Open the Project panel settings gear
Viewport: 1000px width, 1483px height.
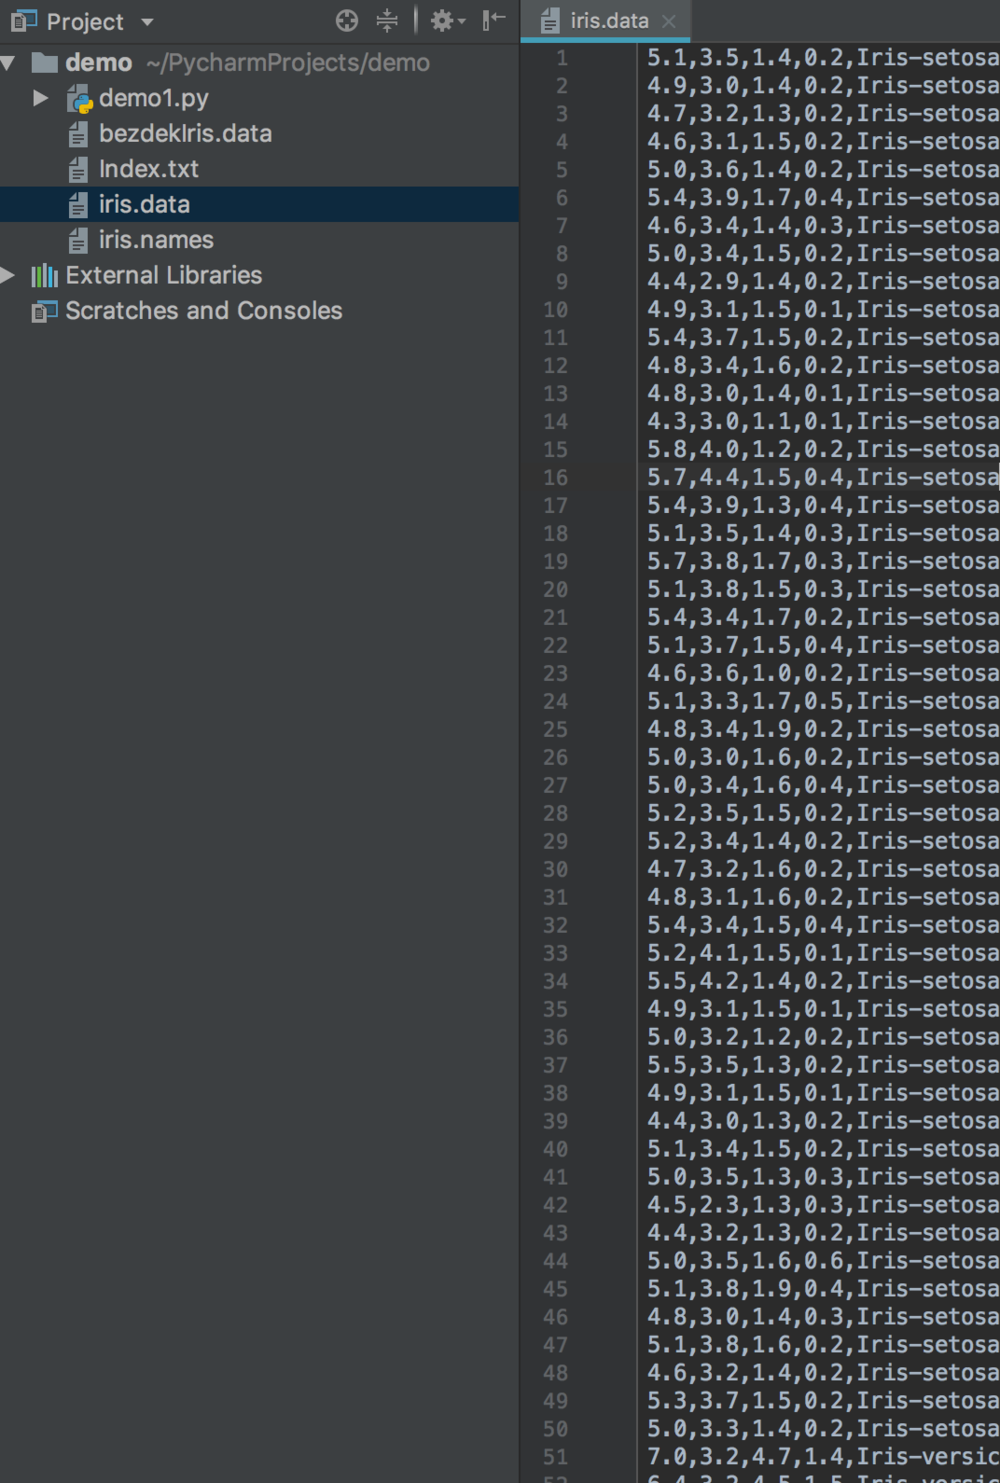click(443, 21)
